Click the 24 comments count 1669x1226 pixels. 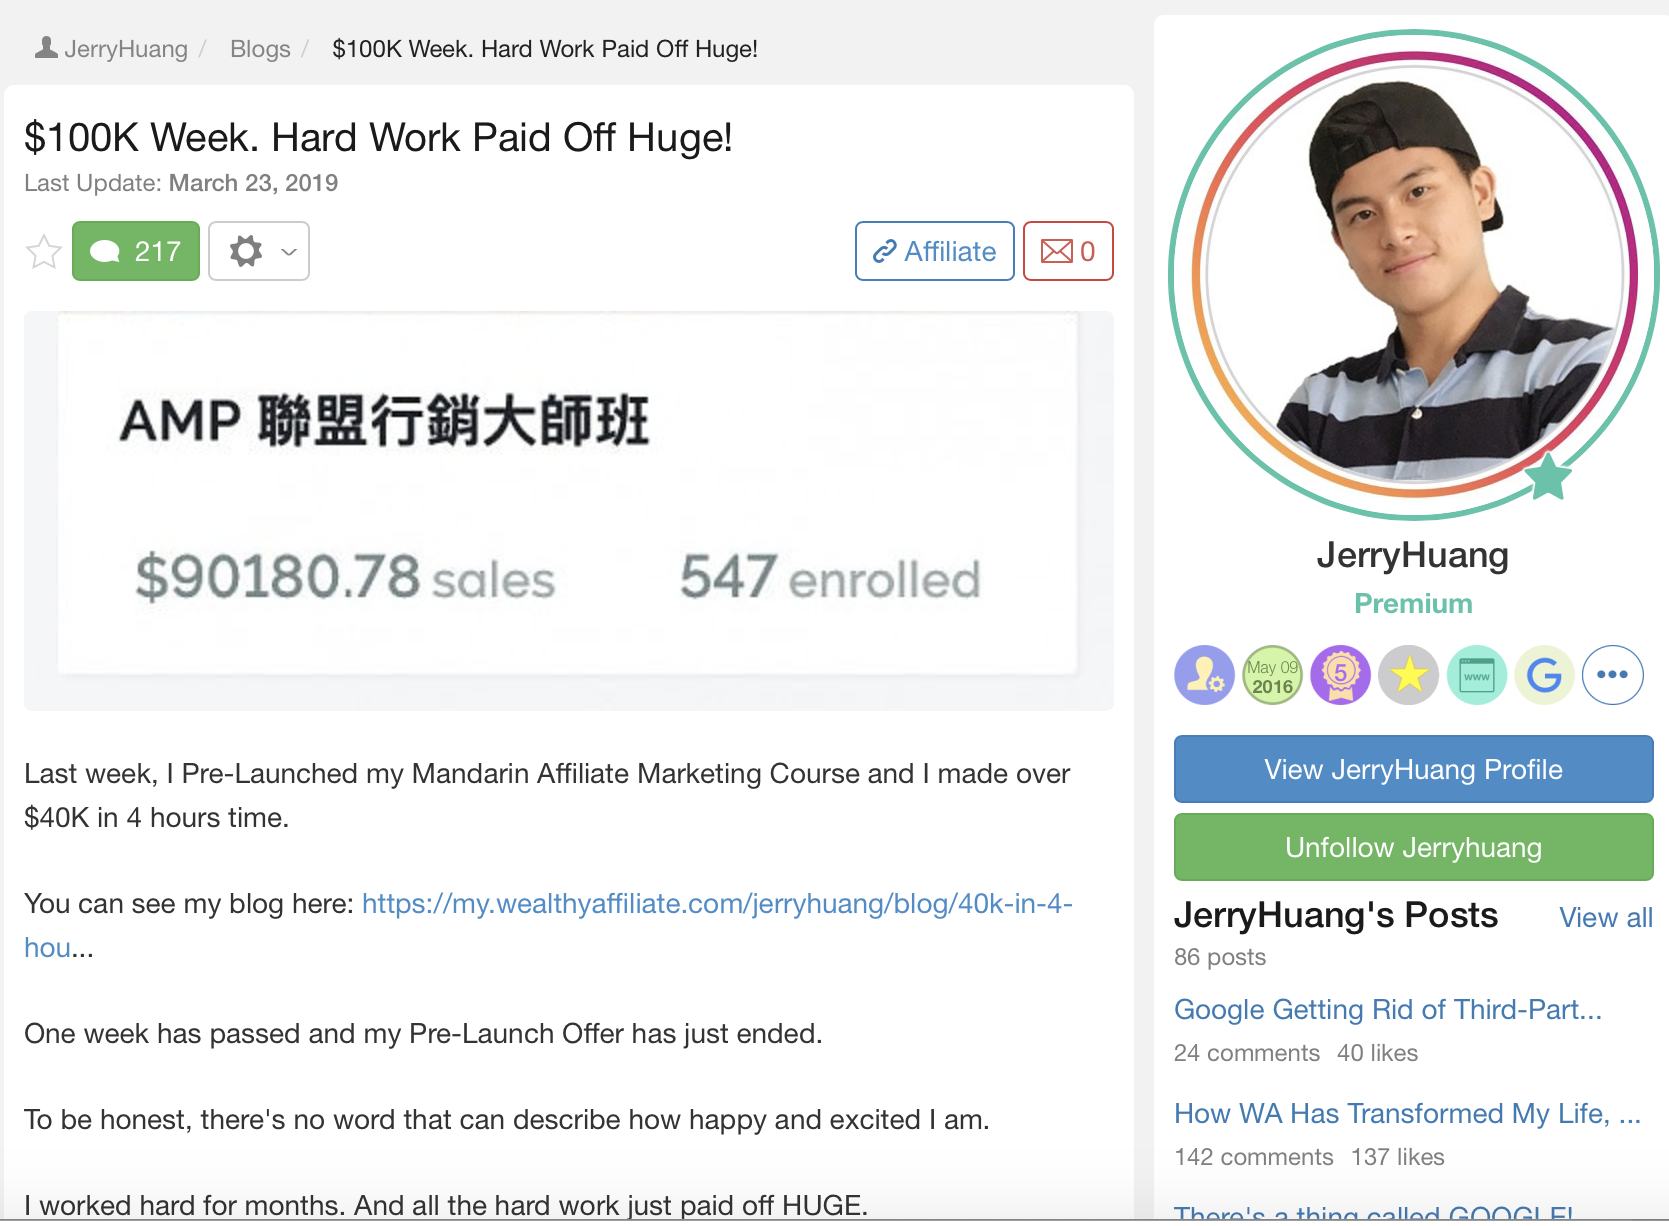(1247, 1053)
